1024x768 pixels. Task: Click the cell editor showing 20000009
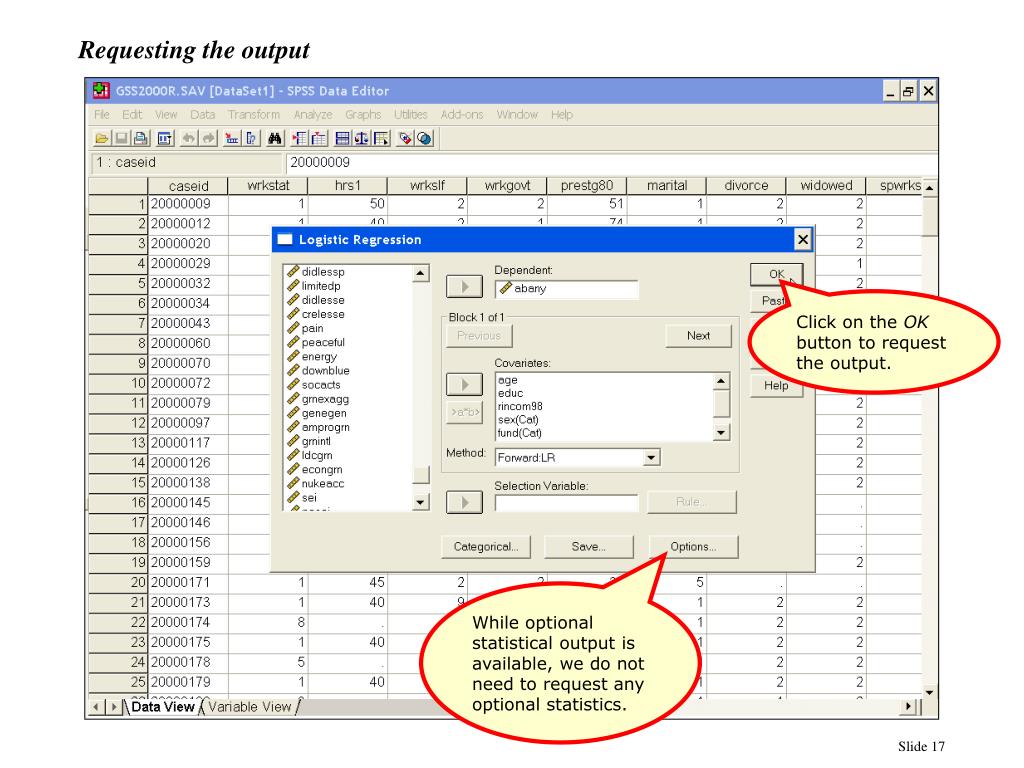click(x=611, y=162)
